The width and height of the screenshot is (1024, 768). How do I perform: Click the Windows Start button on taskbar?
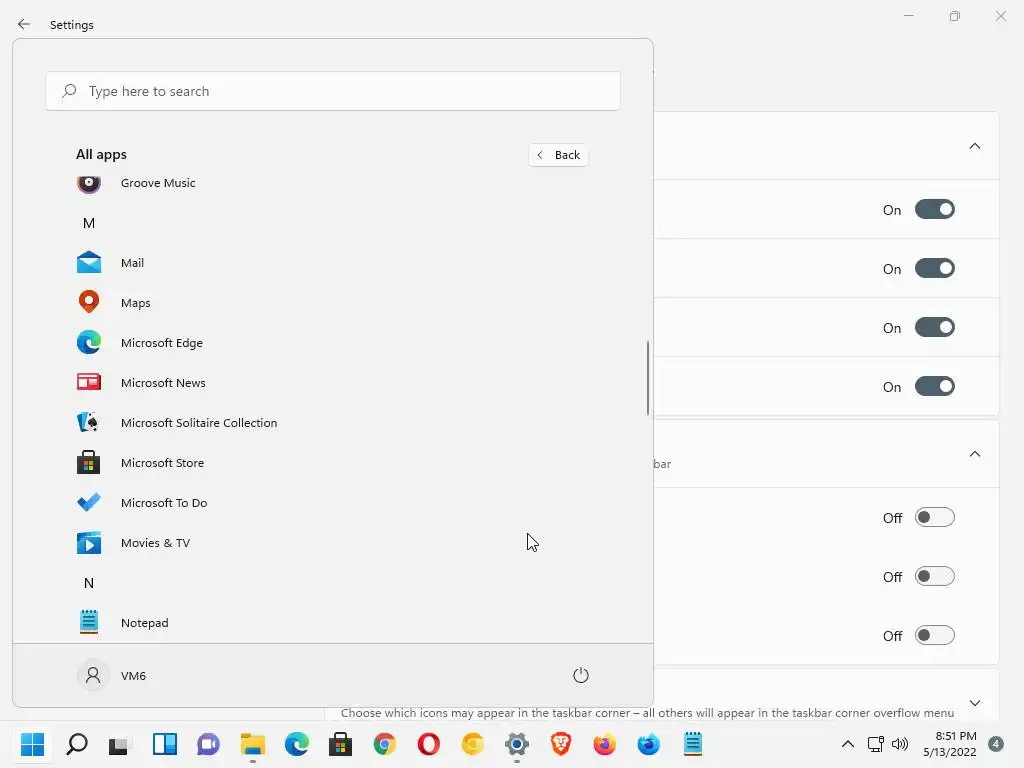(32, 744)
